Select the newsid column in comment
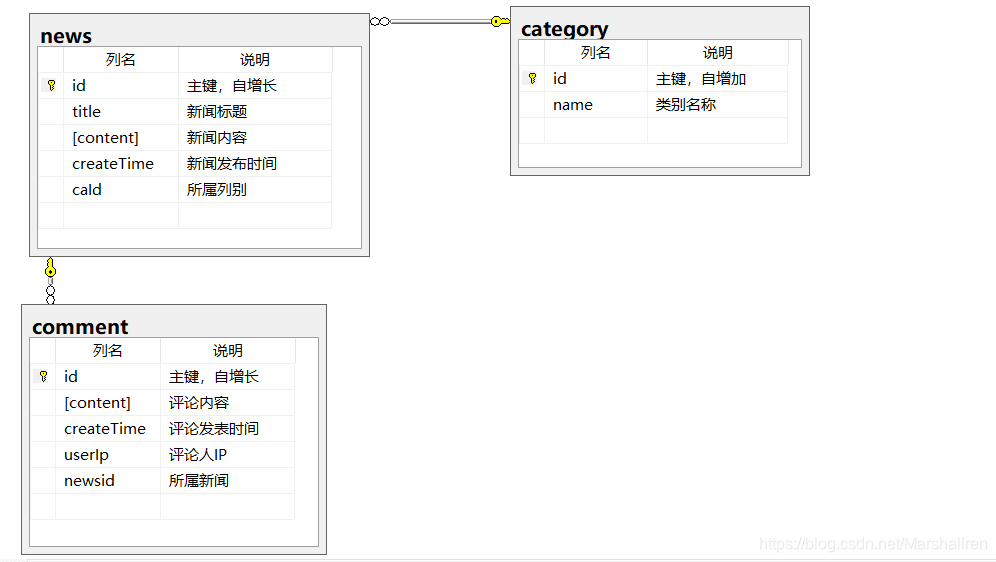 point(107,481)
